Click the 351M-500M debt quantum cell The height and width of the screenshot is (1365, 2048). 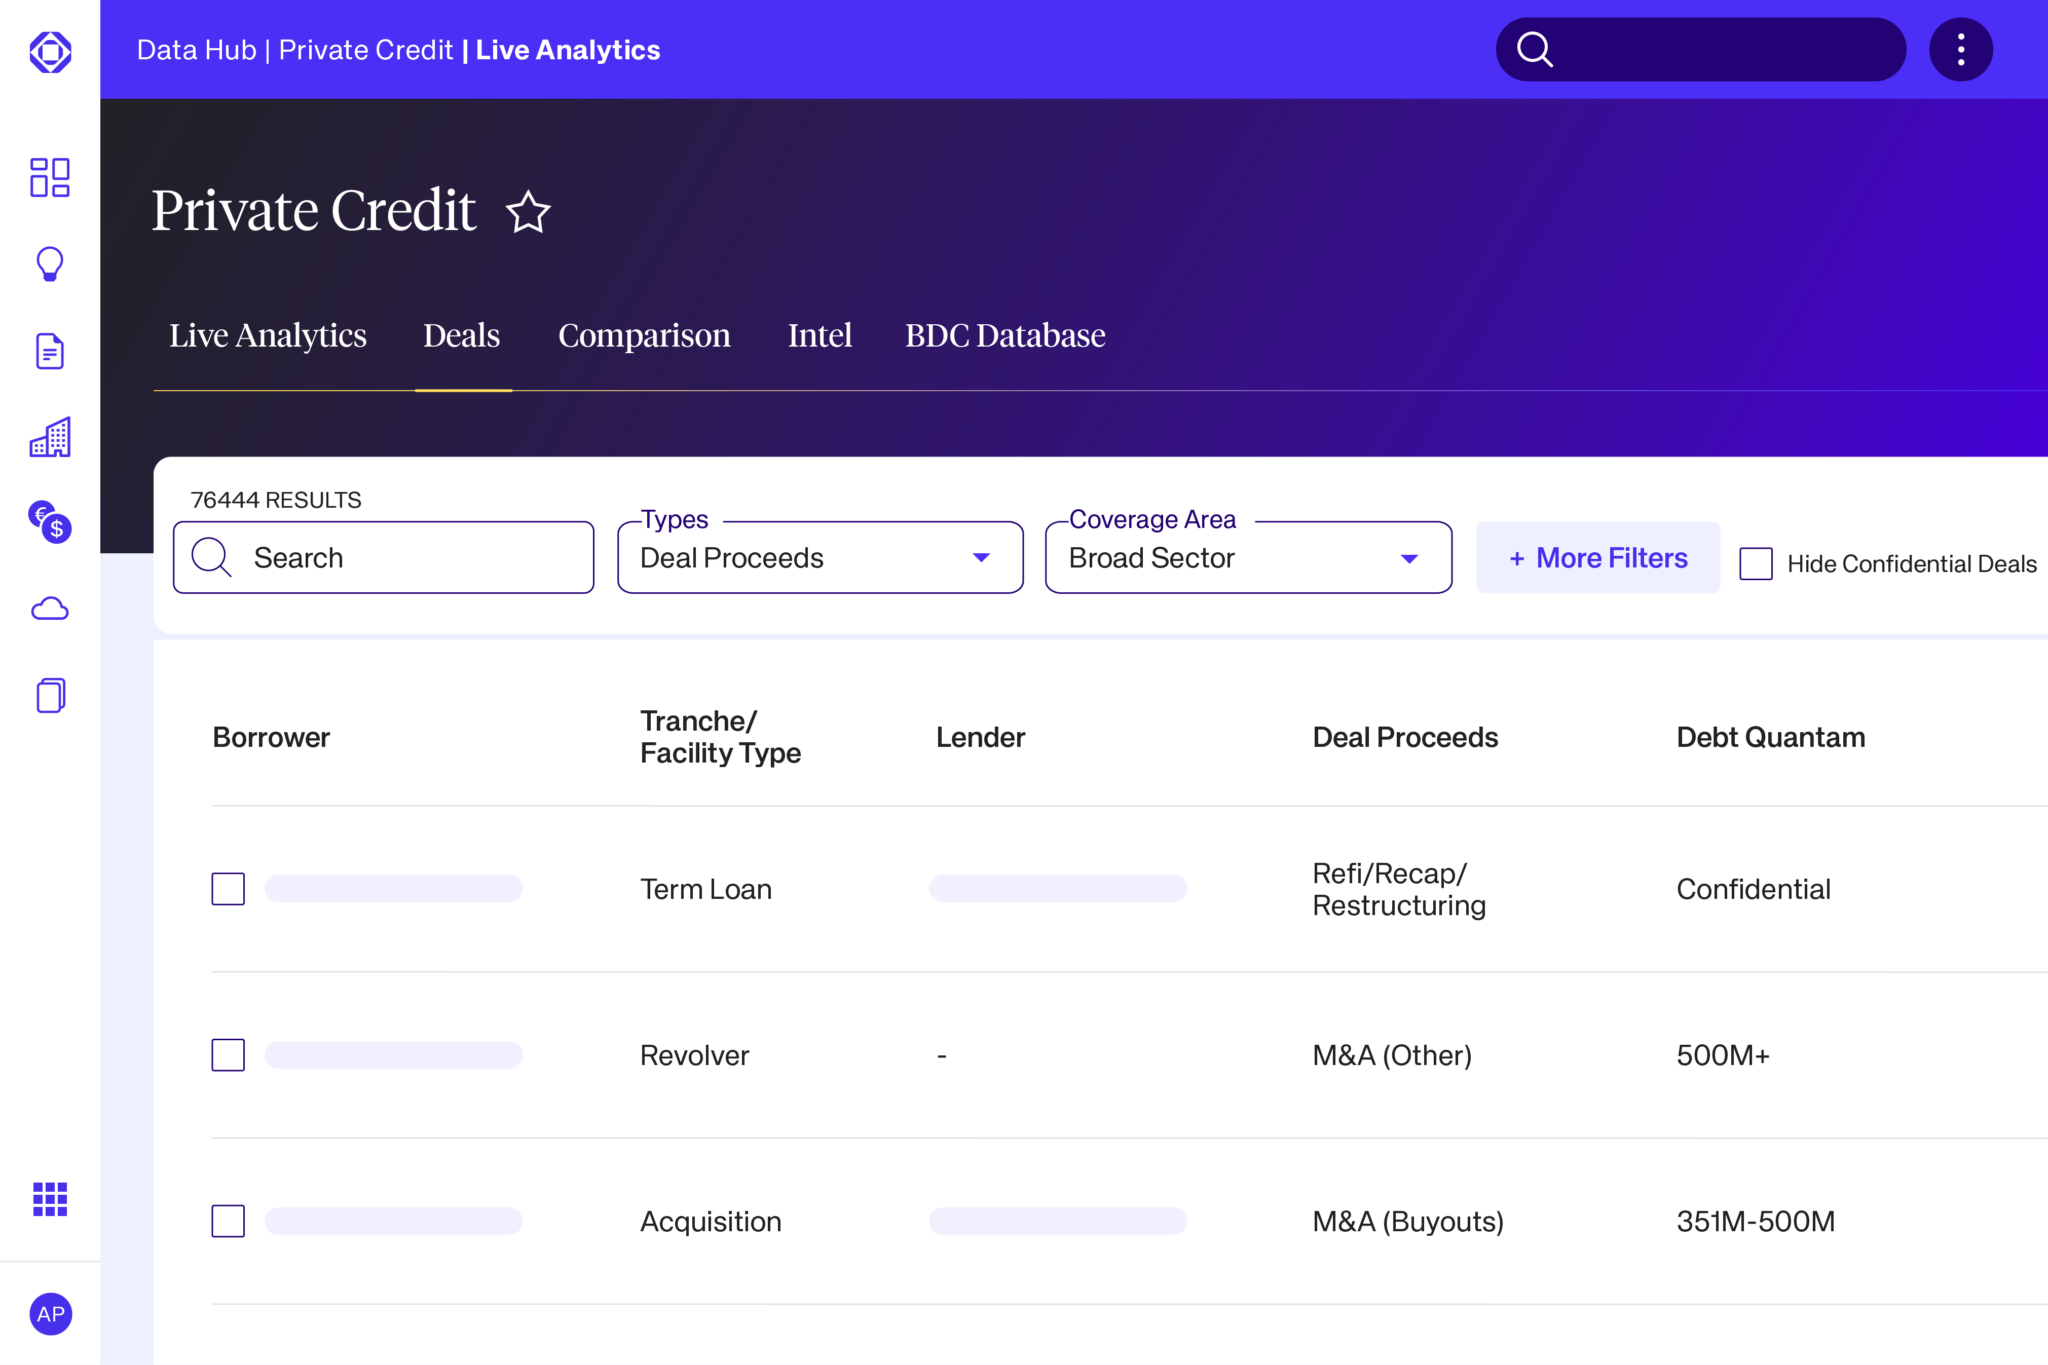click(x=1756, y=1221)
